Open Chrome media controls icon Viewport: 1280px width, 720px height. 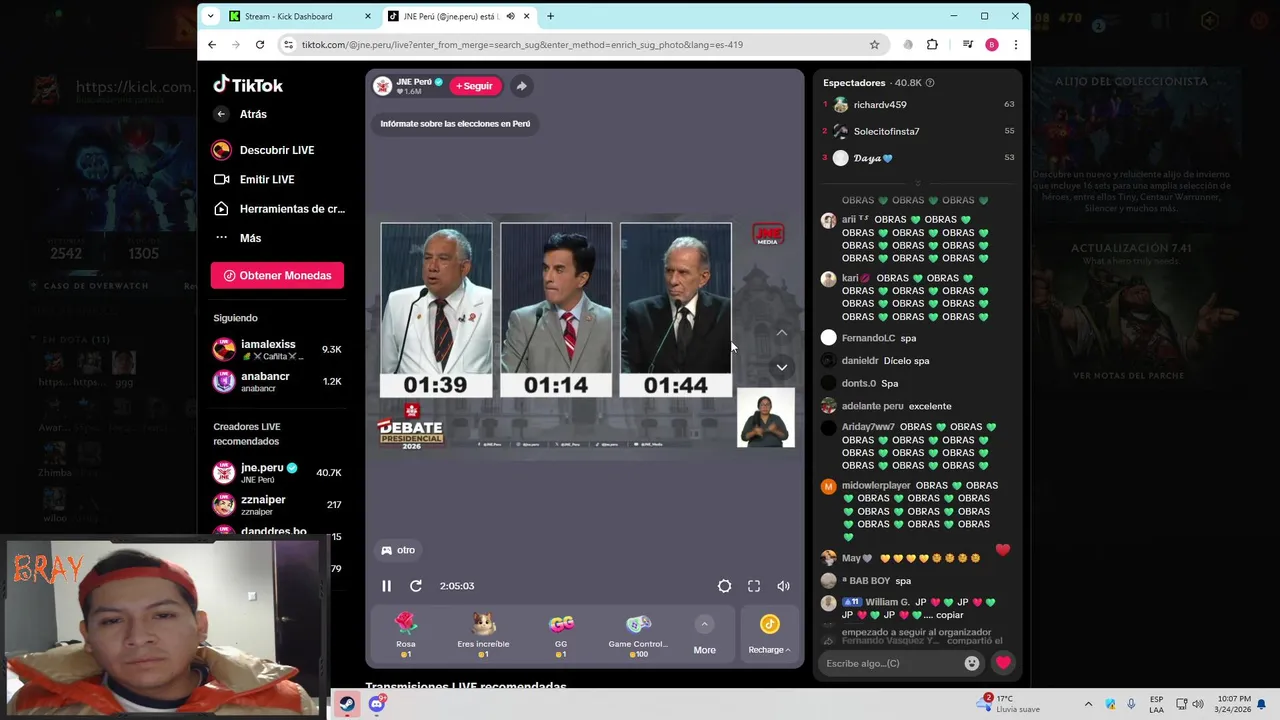(x=968, y=45)
